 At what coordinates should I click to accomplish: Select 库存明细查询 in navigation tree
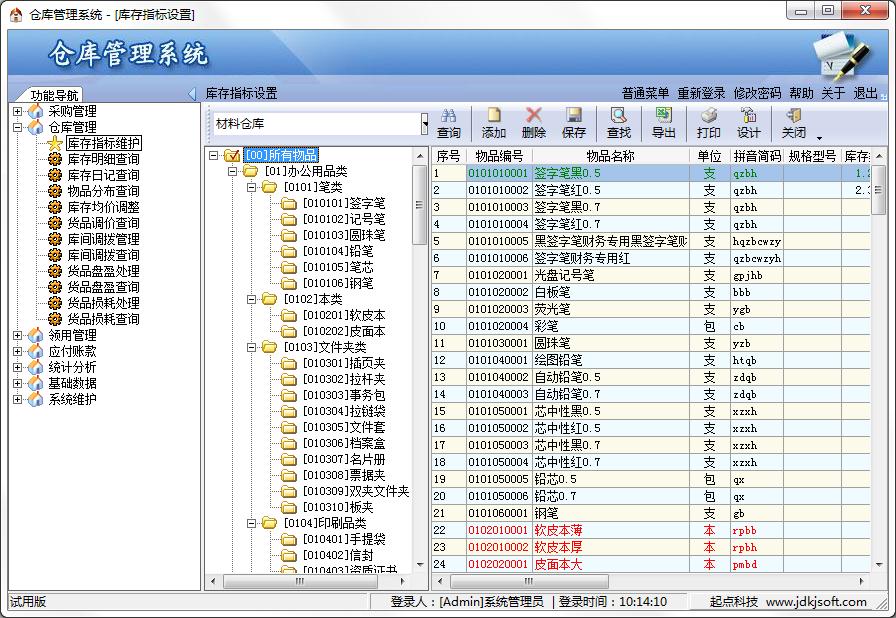103,159
